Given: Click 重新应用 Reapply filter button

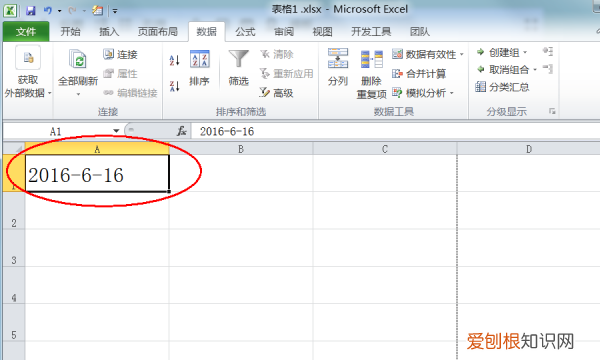Looking at the screenshot, I should [x=287, y=73].
